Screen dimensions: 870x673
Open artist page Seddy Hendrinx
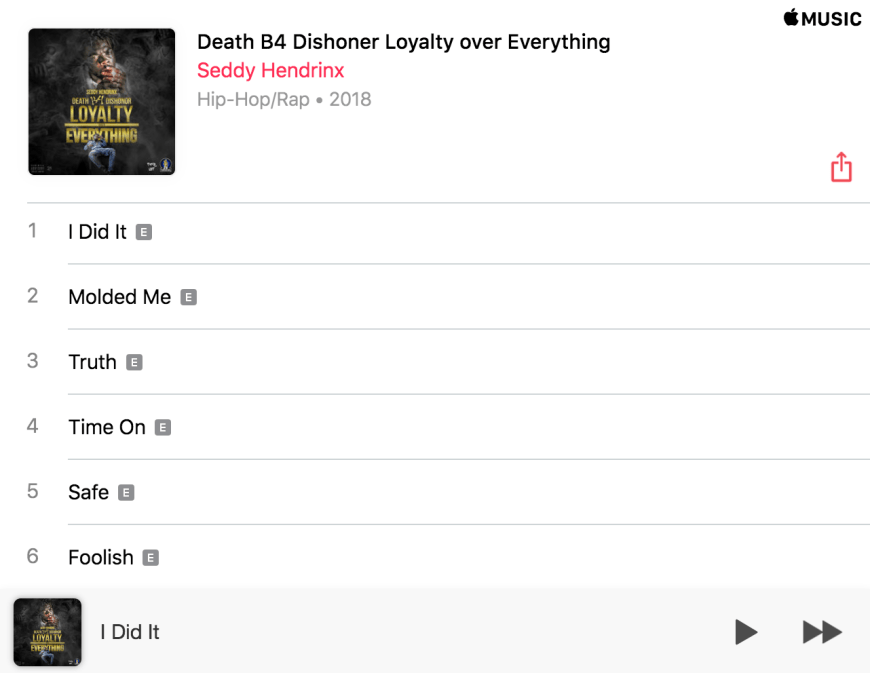point(271,70)
